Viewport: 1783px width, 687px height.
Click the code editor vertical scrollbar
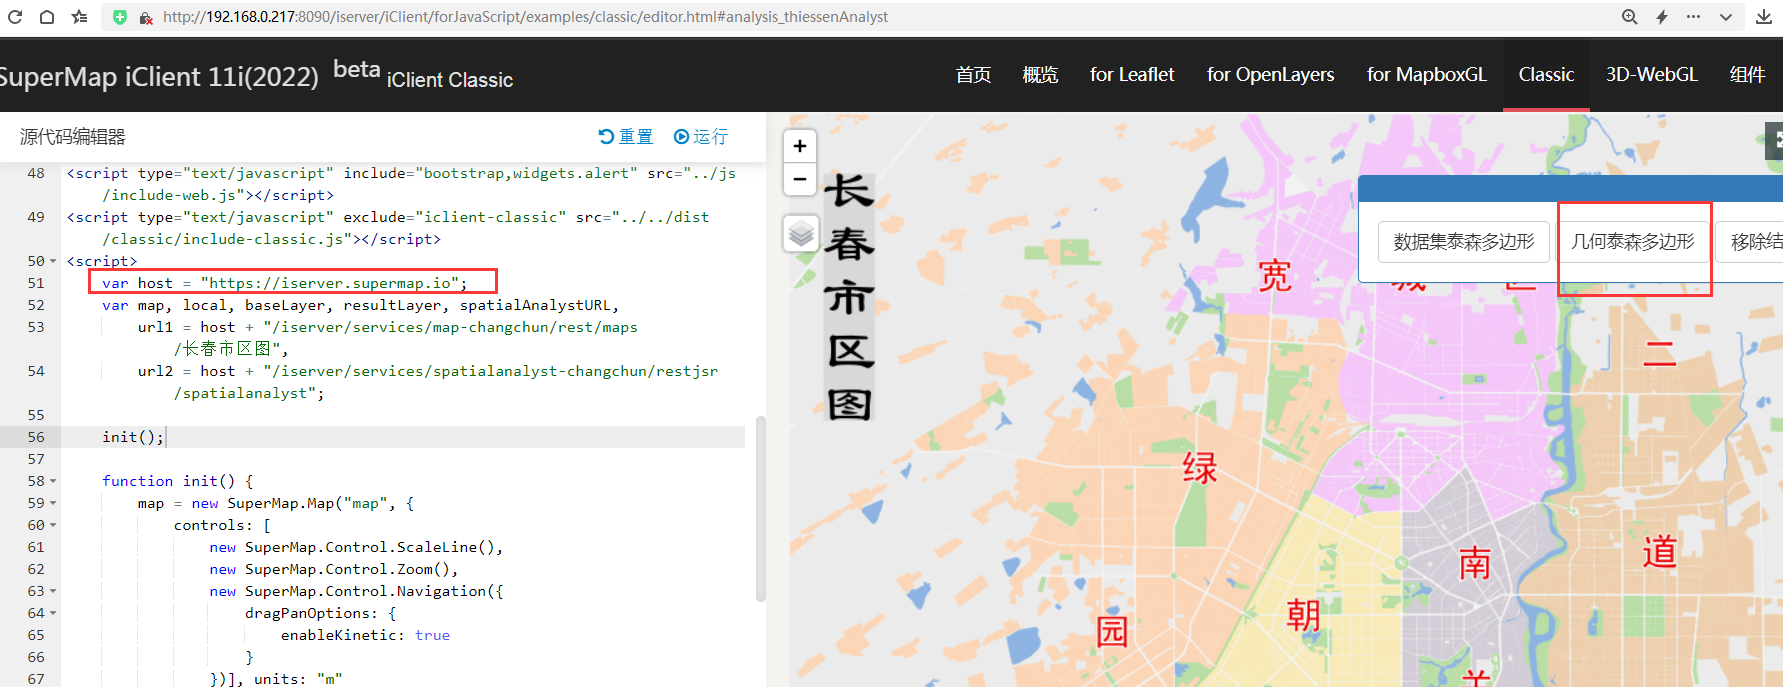click(x=760, y=508)
